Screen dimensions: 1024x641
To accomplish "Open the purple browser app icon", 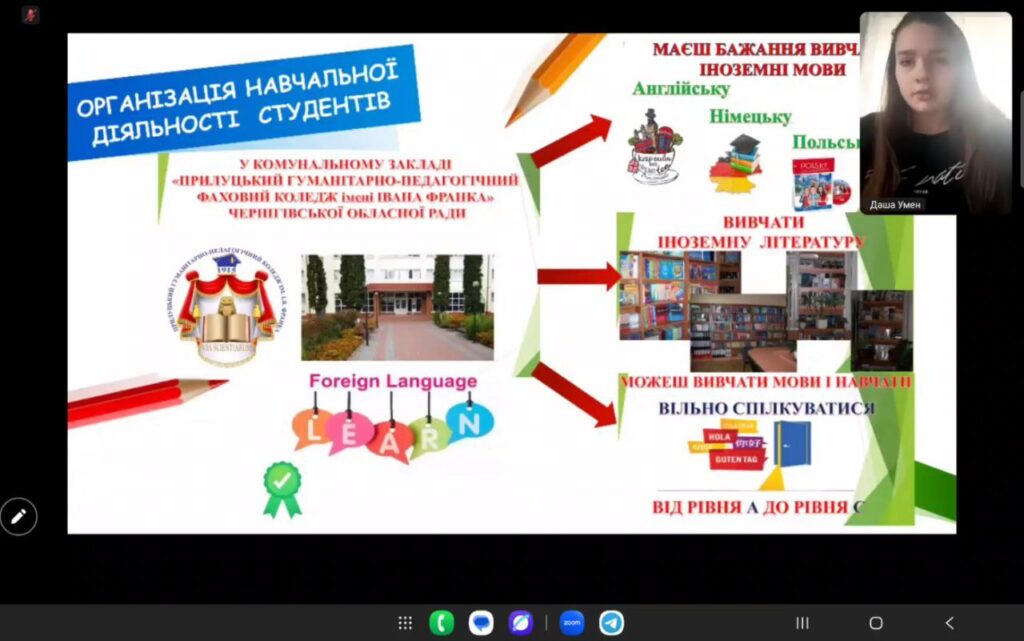I will [x=520, y=623].
